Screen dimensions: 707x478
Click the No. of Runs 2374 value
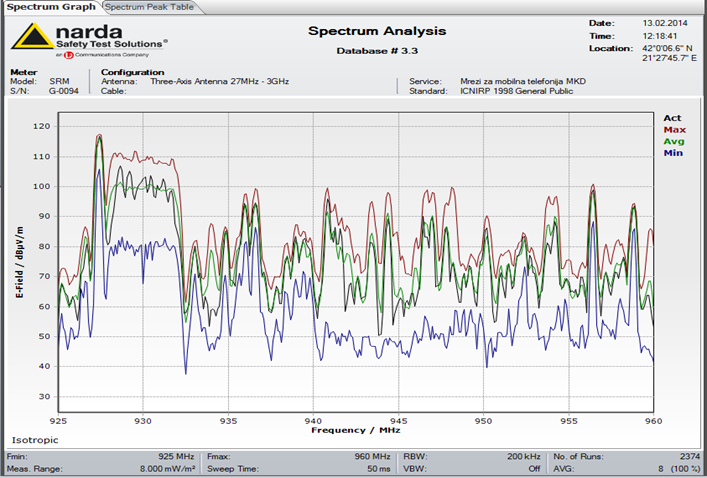tap(684, 455)
